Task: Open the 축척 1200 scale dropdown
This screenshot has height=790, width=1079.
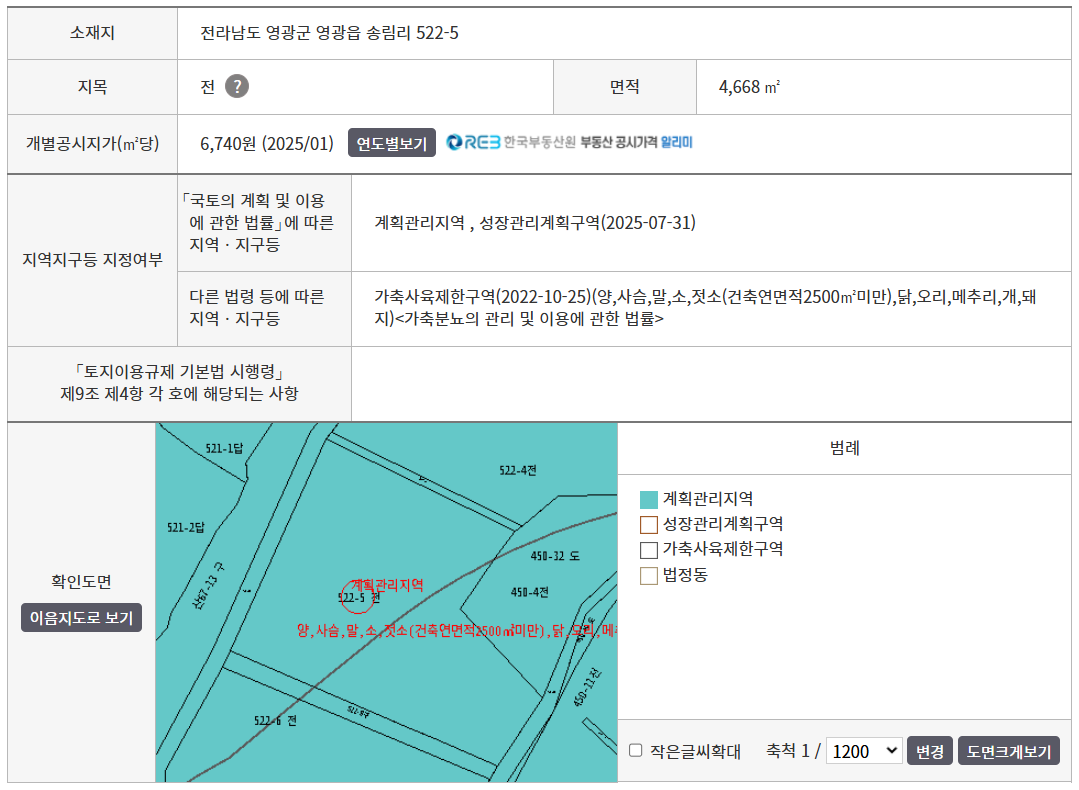Action: click(x=864, y=751)
